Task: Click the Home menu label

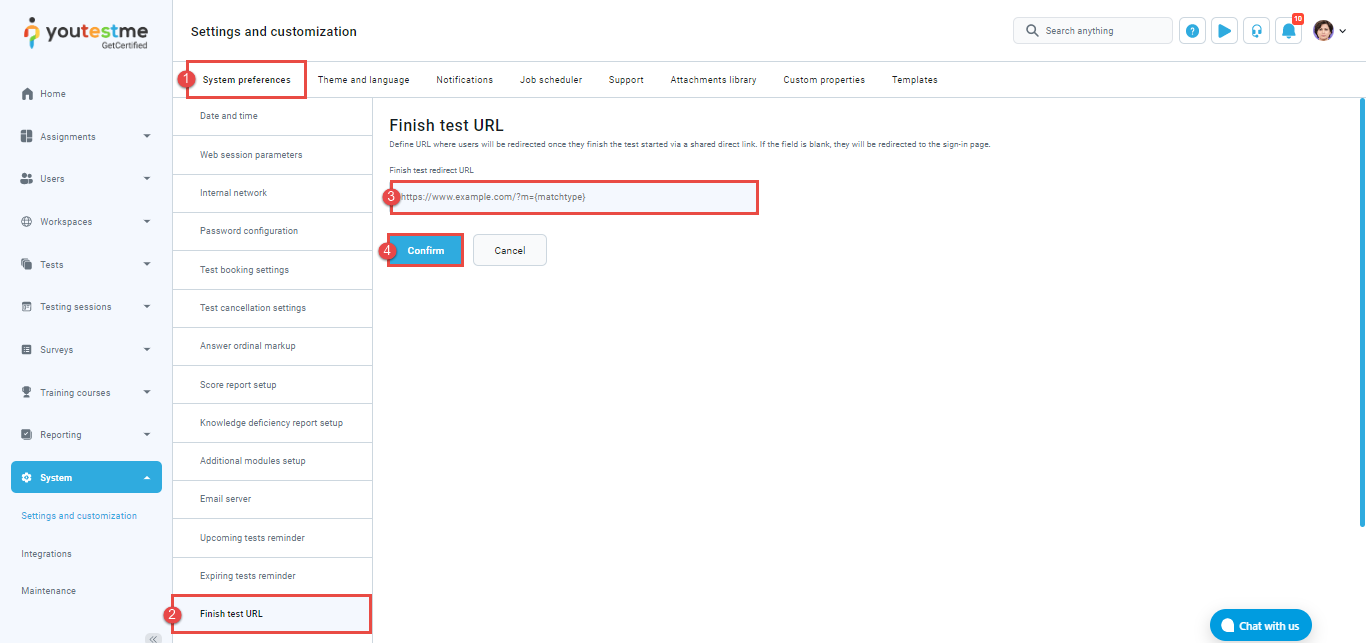Action: pos(53,94)
